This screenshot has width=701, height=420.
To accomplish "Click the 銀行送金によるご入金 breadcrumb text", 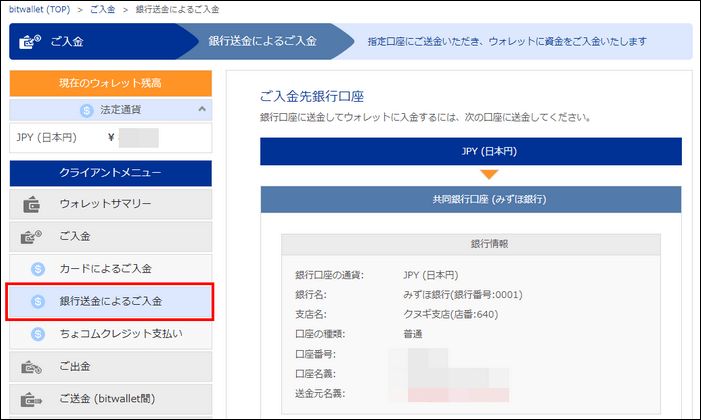I will (177, 9).
